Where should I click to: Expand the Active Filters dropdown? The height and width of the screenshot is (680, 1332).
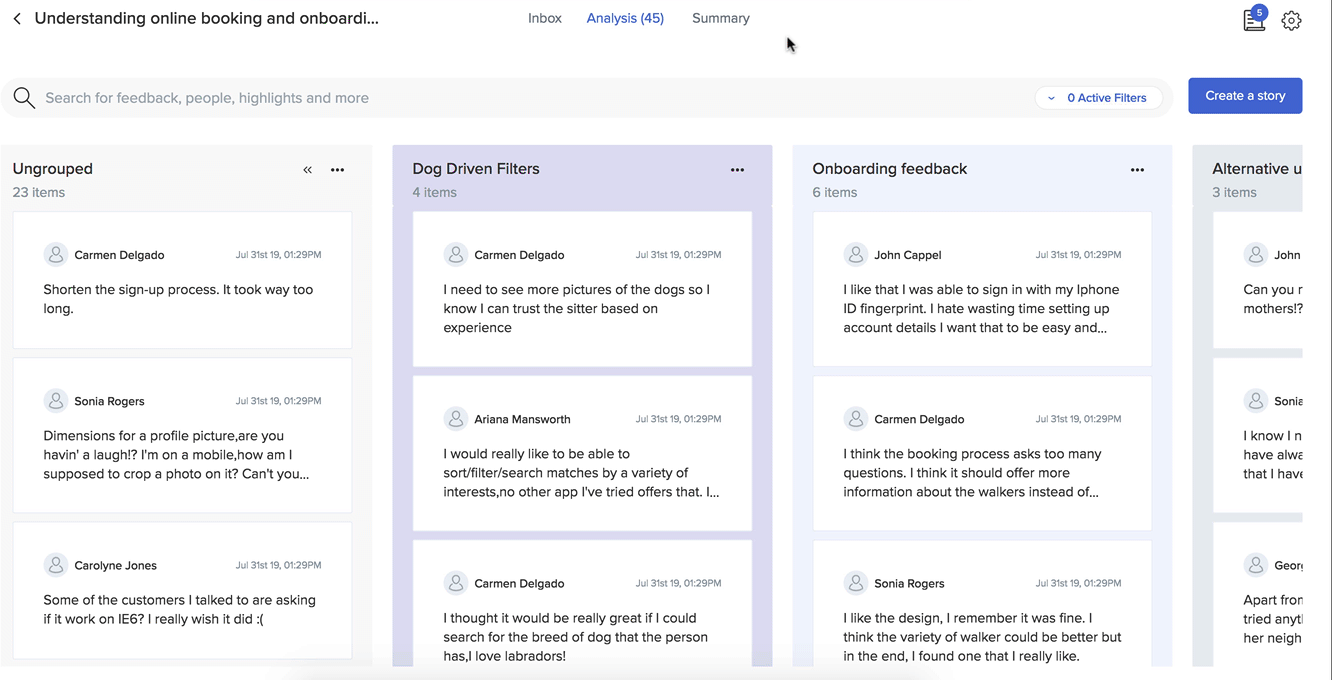pos(1098,98)
